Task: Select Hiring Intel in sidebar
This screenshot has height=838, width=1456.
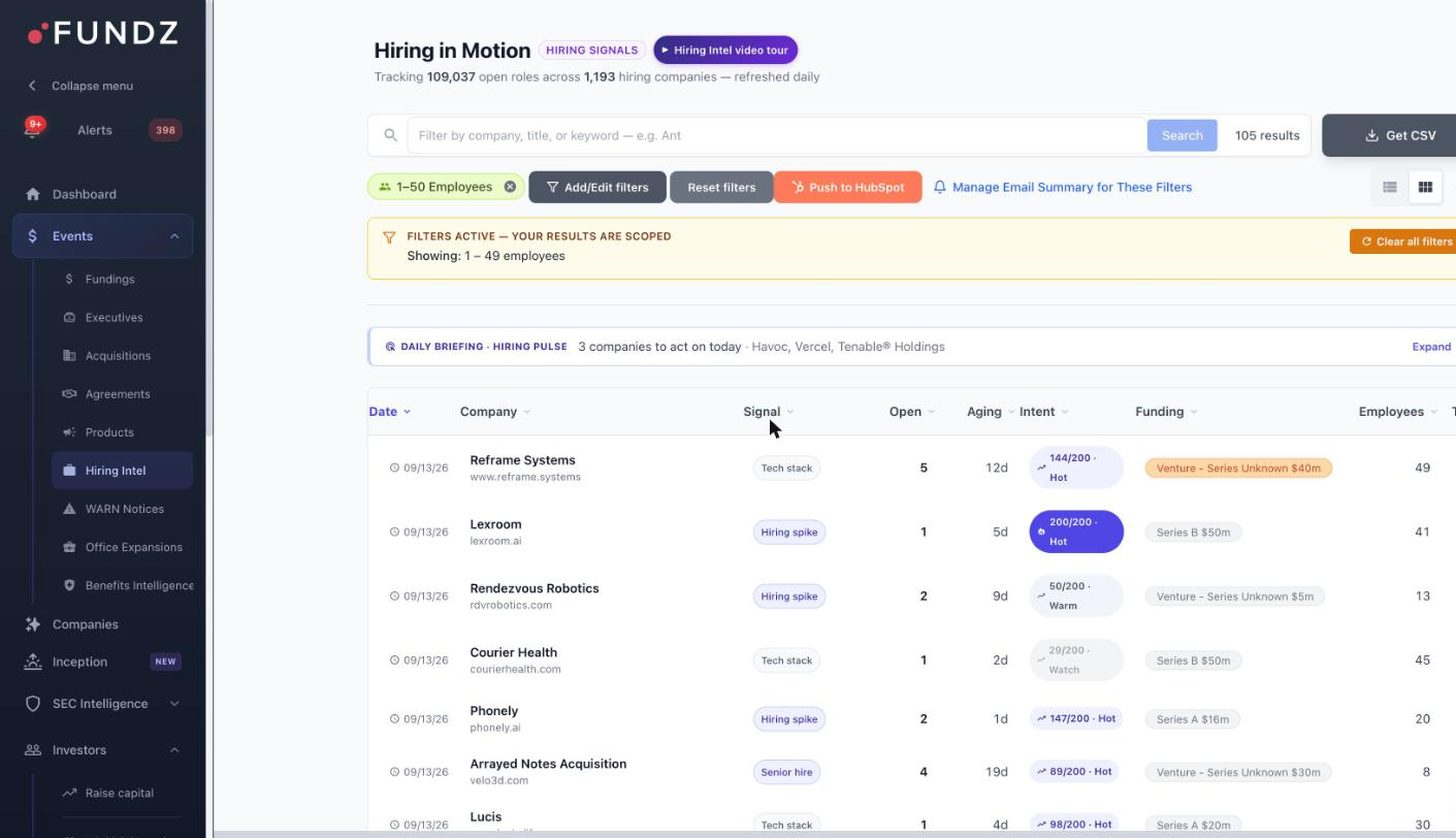Action: pyautogui.click(x=122, y=470)
